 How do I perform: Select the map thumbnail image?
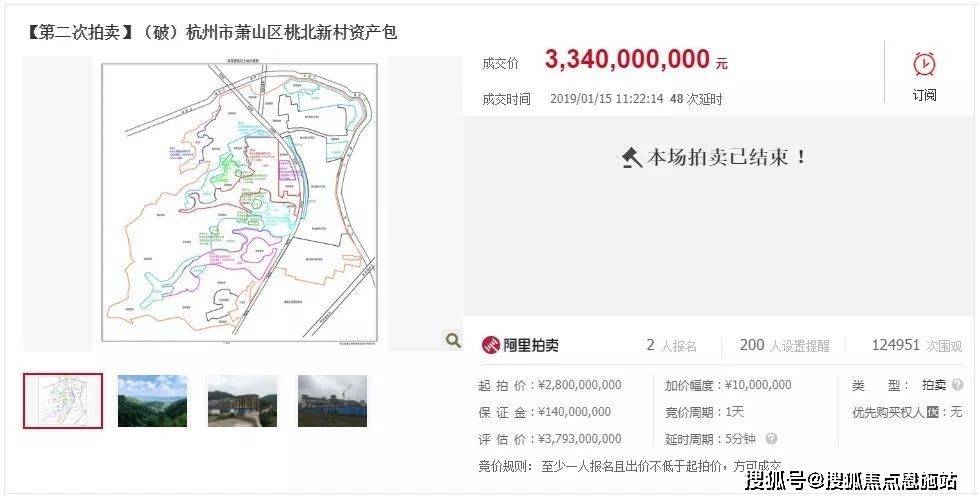tap(63, 401)
